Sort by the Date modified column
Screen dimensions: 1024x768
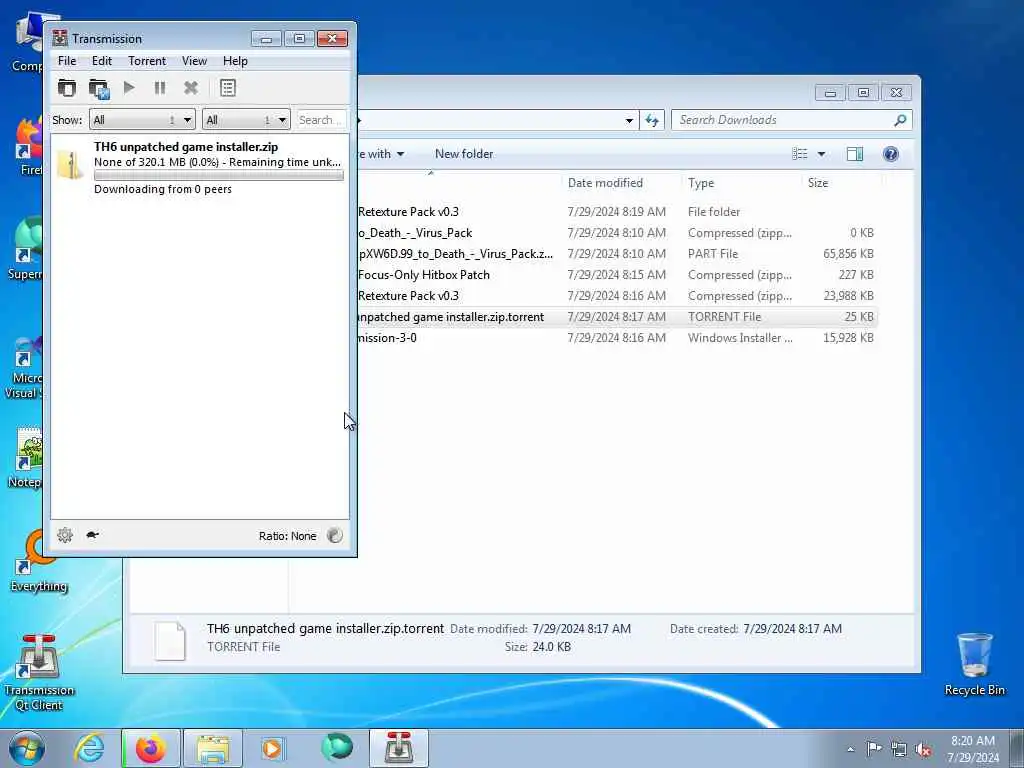click(x=605, y=183)
